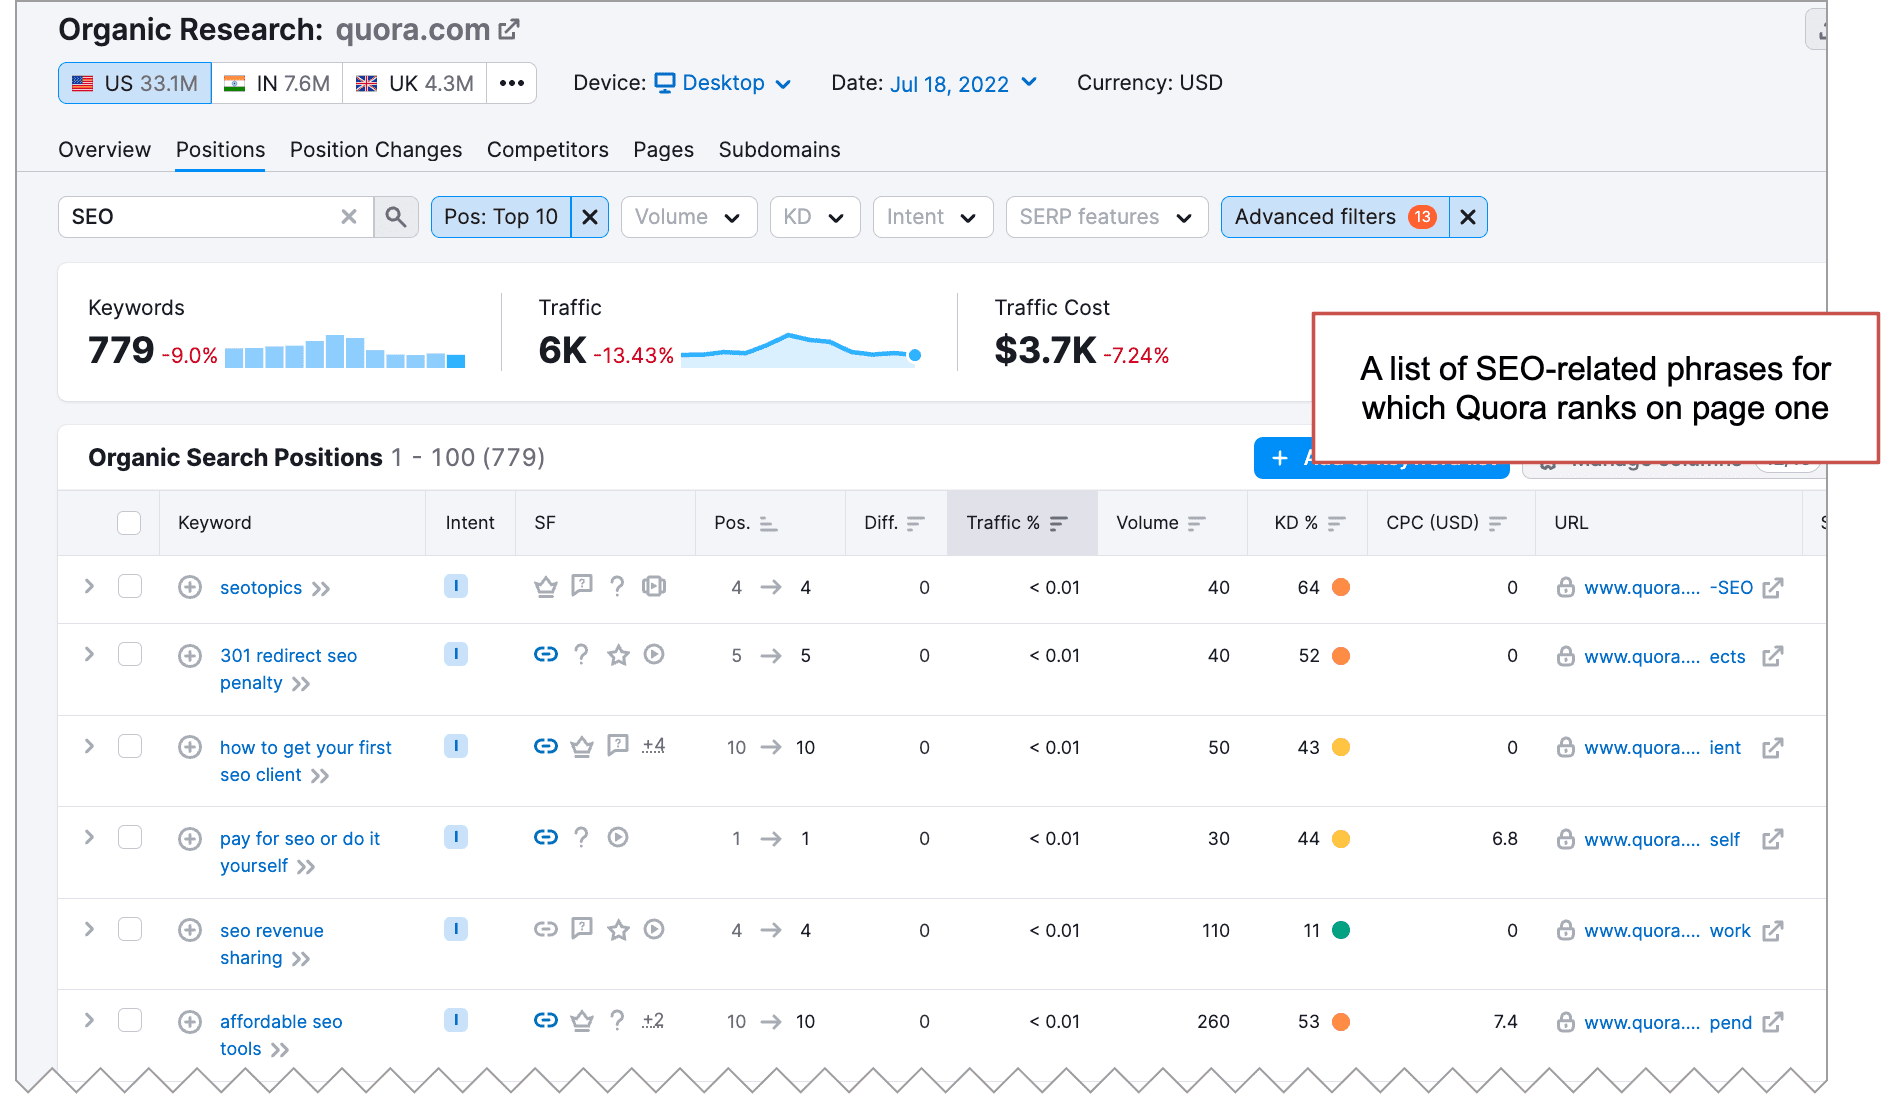
Task: Expand the affordable seo tools row
Action: point(89,1020)
